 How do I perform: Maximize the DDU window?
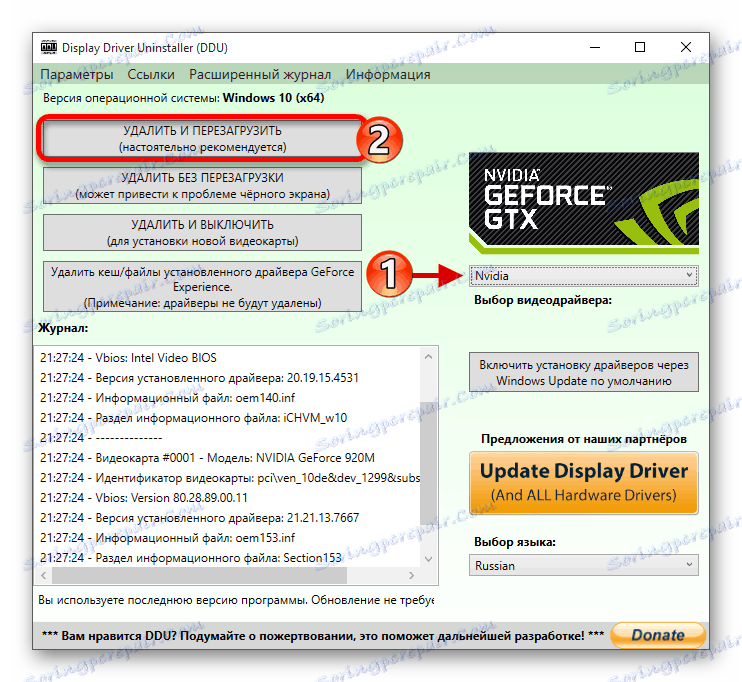[x=640, y=47]
